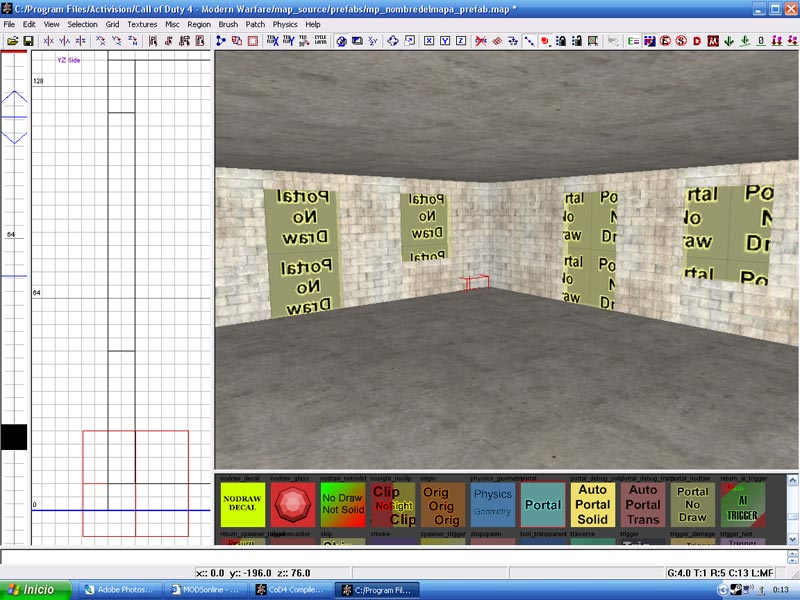Select the Auto Portal Trans texture
The image size is (800, 600).
[643, 505]
